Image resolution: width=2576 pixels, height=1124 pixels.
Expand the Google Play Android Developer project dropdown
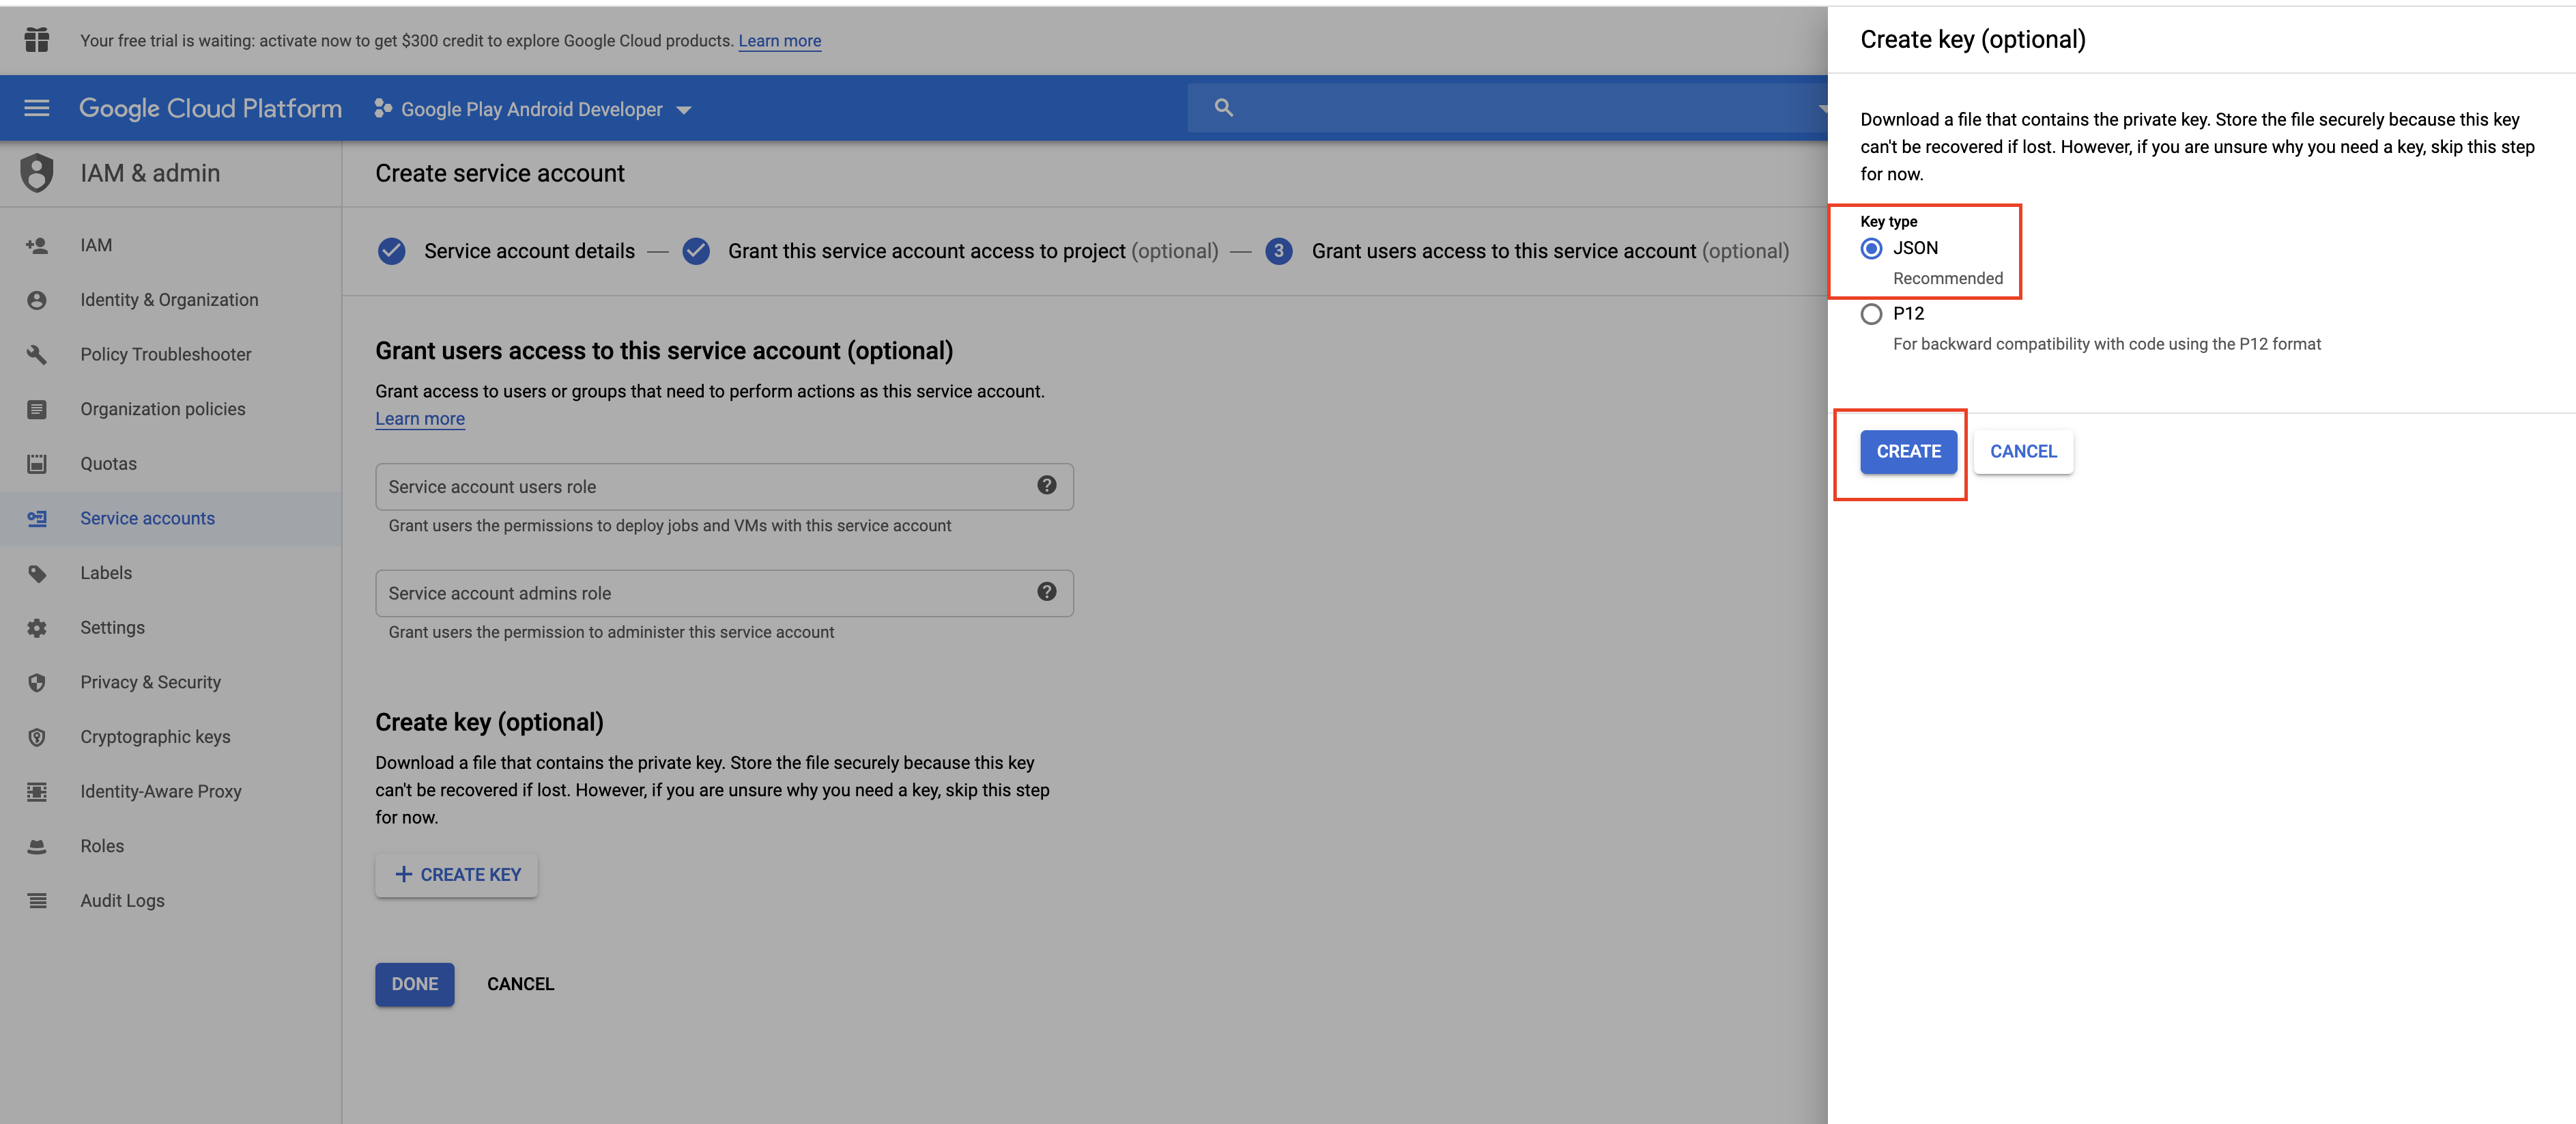pos(684,110)
